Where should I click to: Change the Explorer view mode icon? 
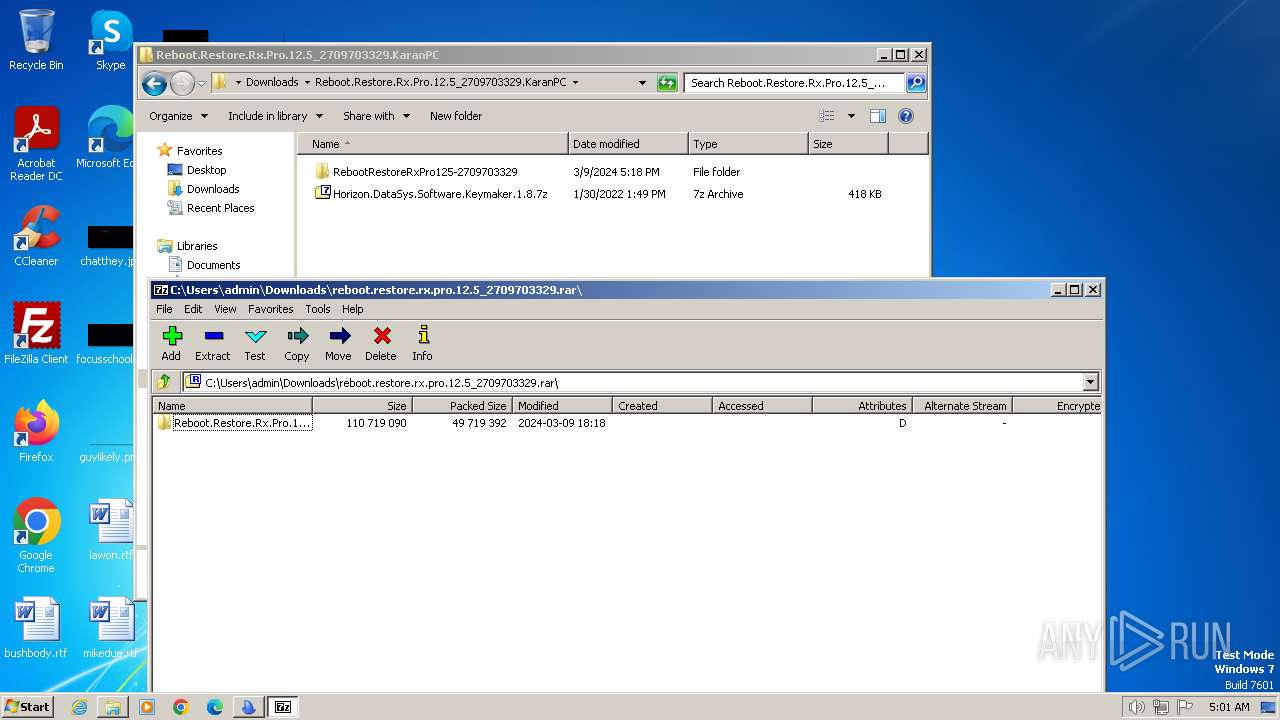(827, 116)
